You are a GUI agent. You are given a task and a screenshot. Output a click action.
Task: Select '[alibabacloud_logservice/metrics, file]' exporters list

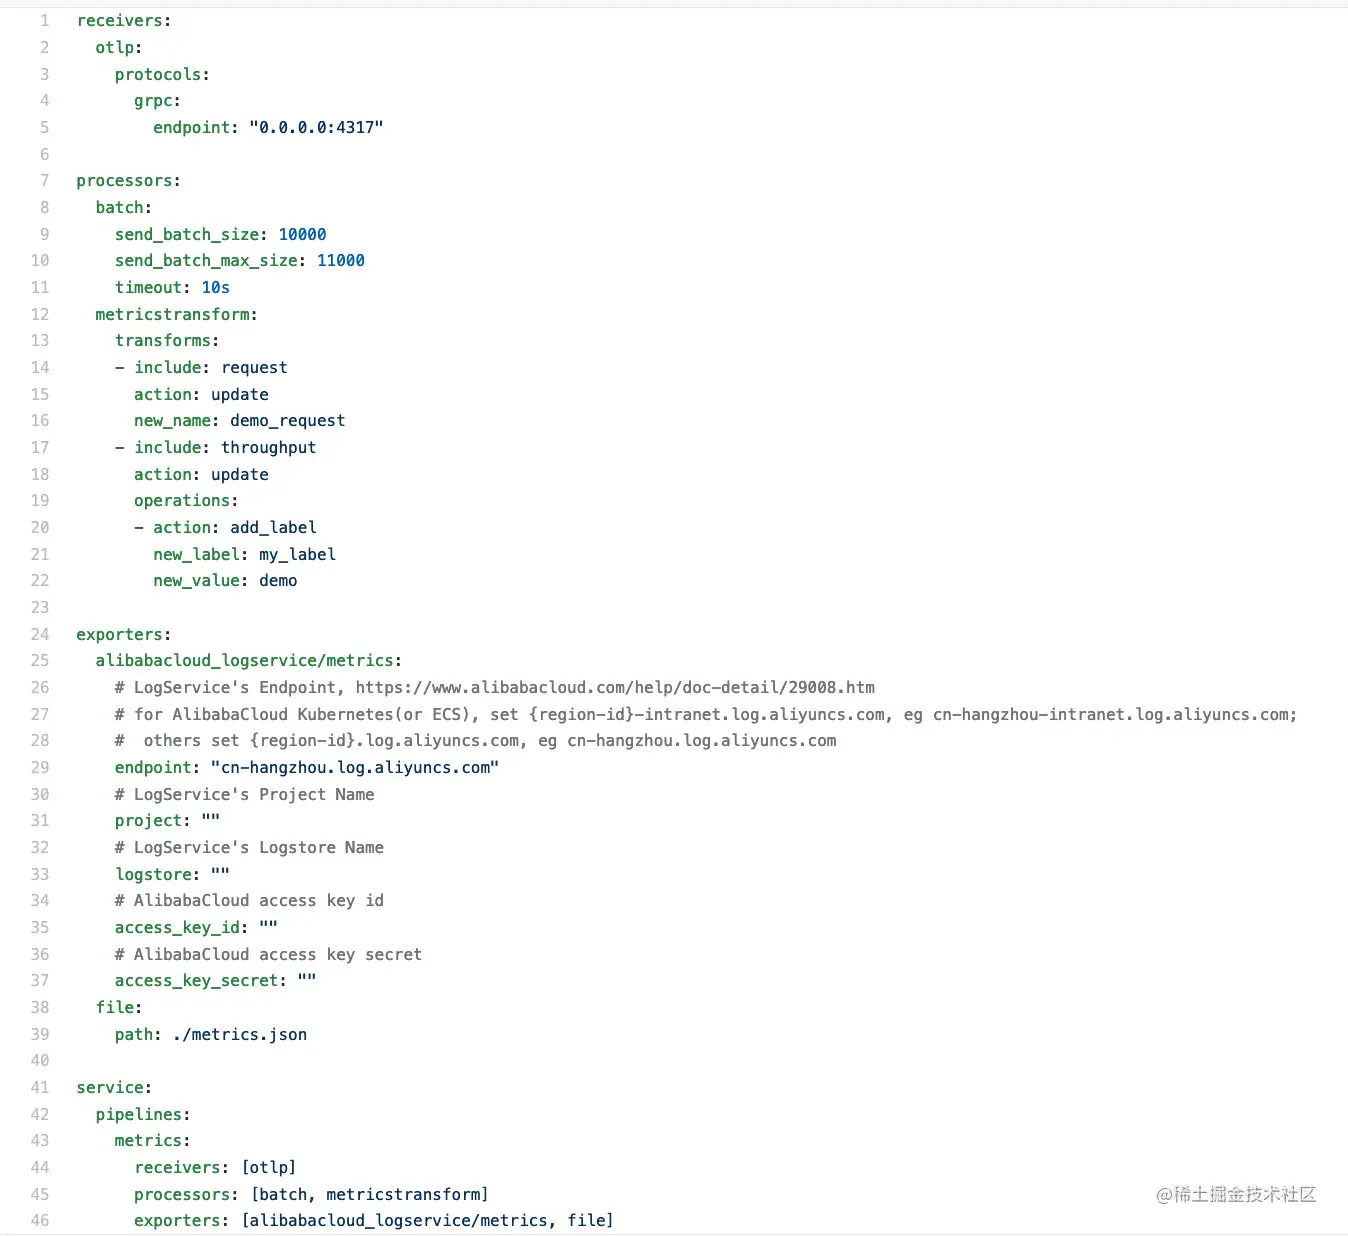(x=427, y=1221)
